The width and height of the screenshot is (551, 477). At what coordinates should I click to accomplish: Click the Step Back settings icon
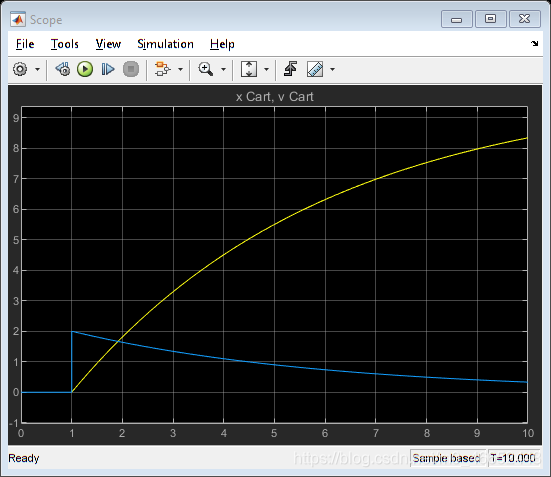coord(63,69)
